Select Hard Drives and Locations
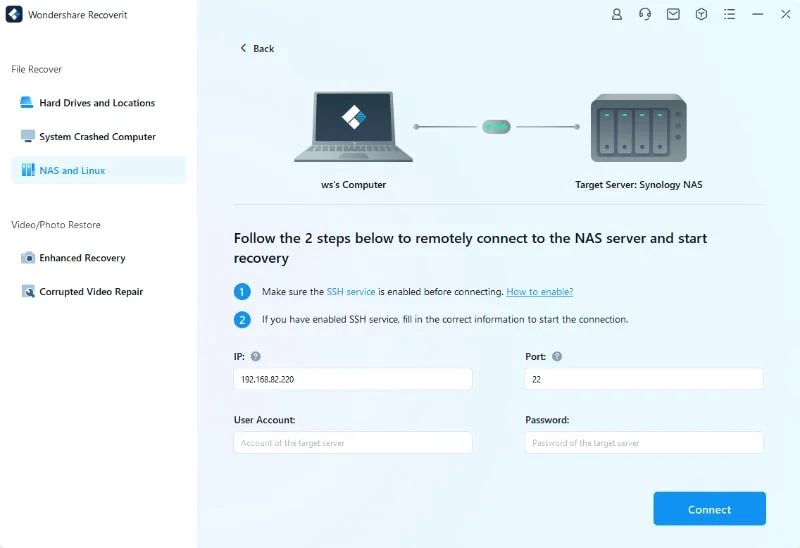This screenshot has height=548, width=800. (x=97, y=103)
